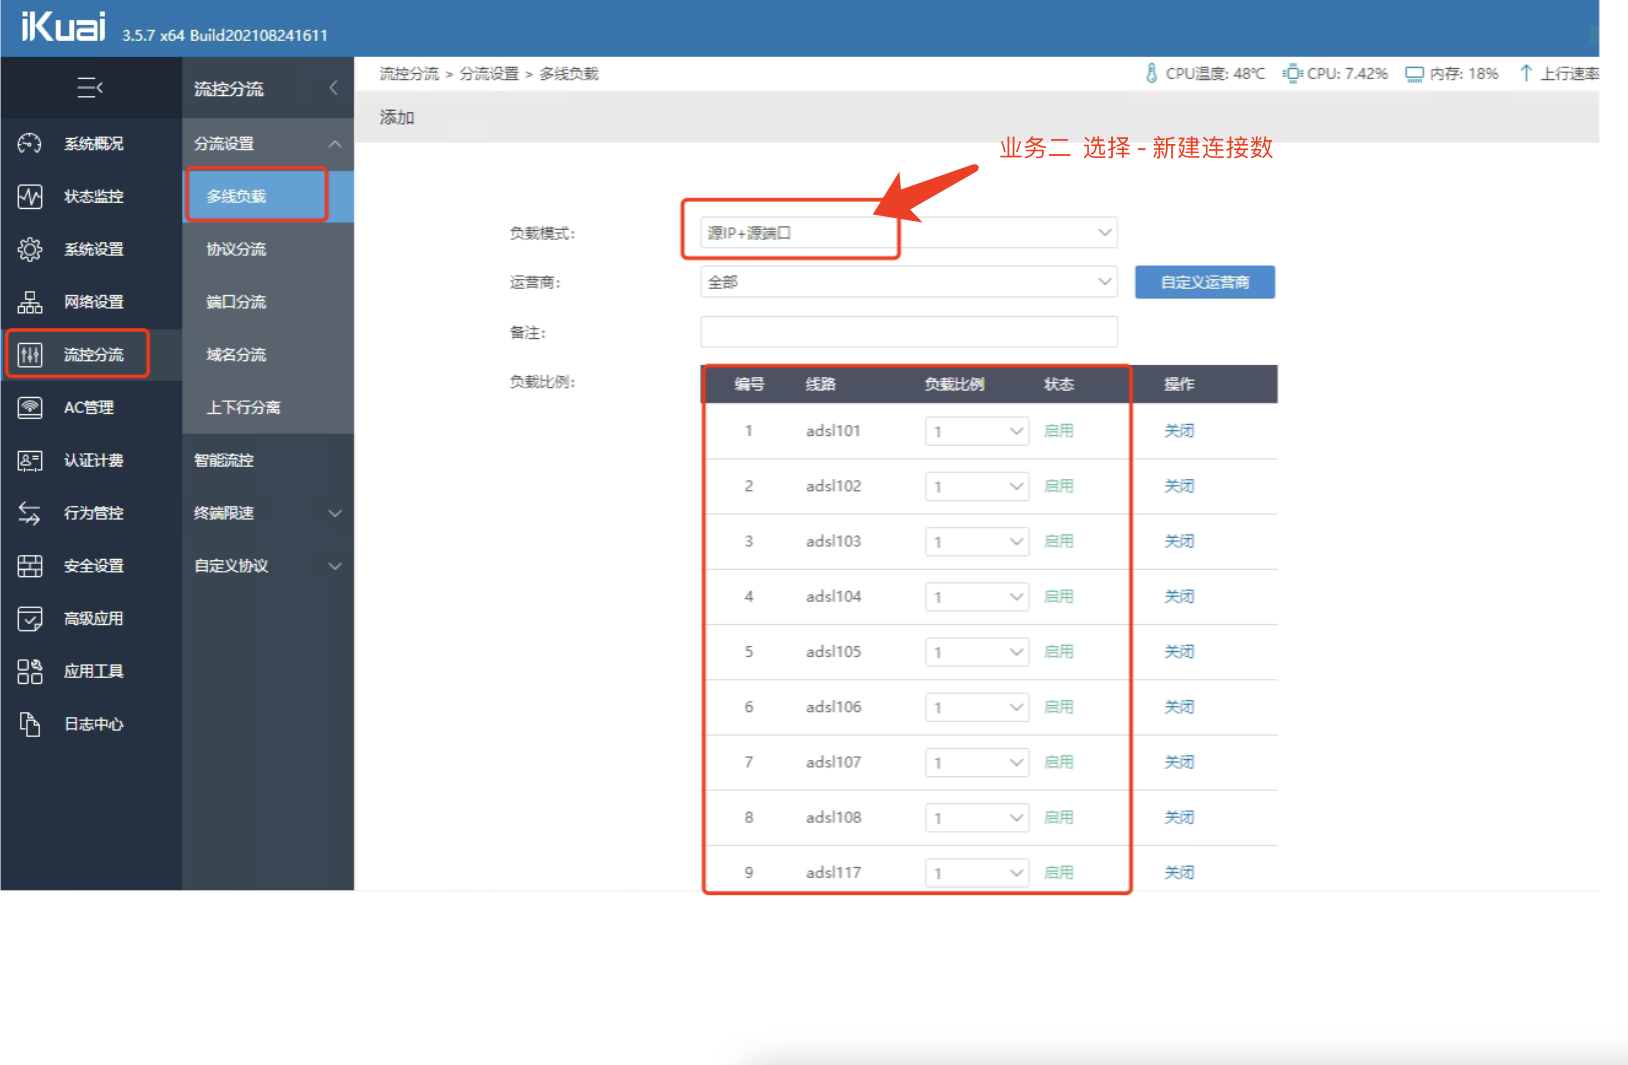Open load ratio dropdown for adsl108
Image resolution: width=1628 pixels, height=1065 pixels.
(977, 818)
